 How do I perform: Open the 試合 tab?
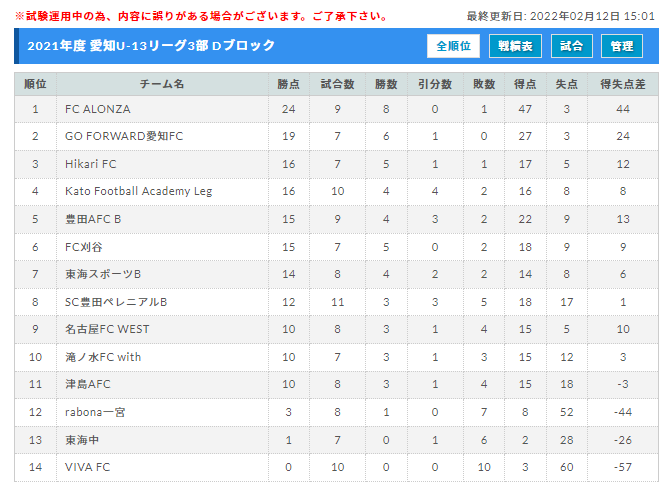[572, 46]
